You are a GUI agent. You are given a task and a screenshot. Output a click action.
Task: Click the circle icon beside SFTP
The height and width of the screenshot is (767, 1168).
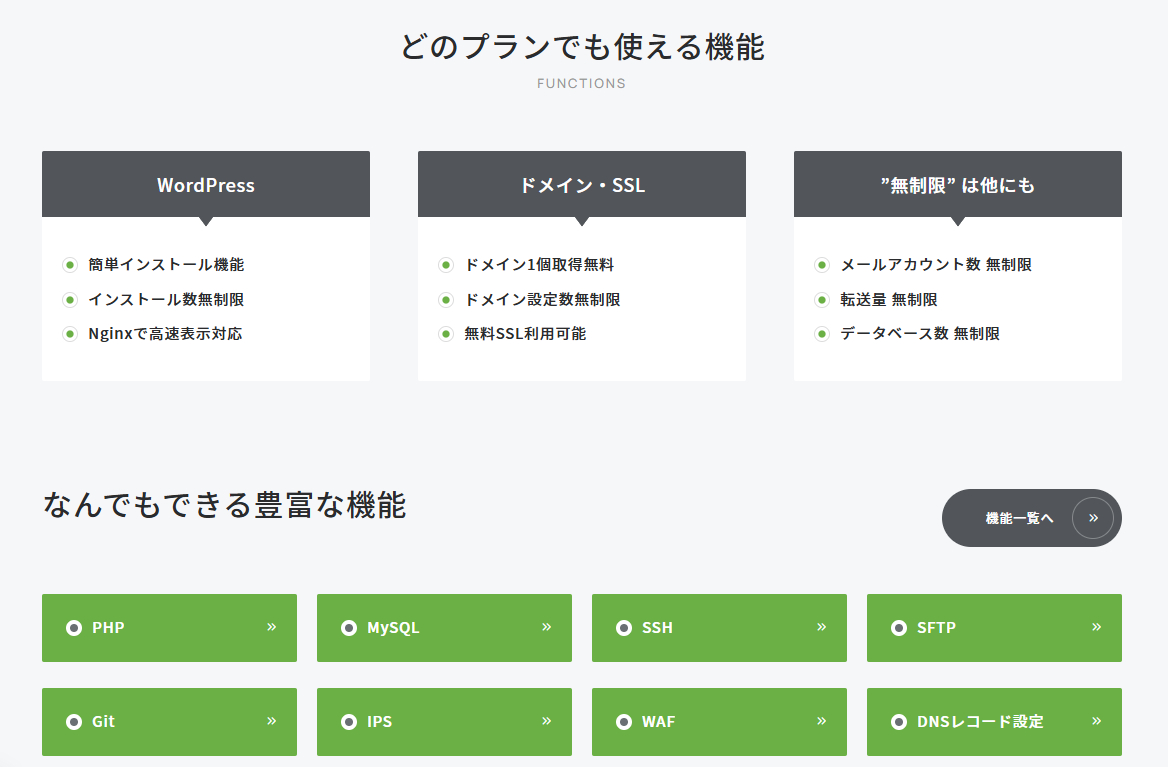(x=898, y=628)
